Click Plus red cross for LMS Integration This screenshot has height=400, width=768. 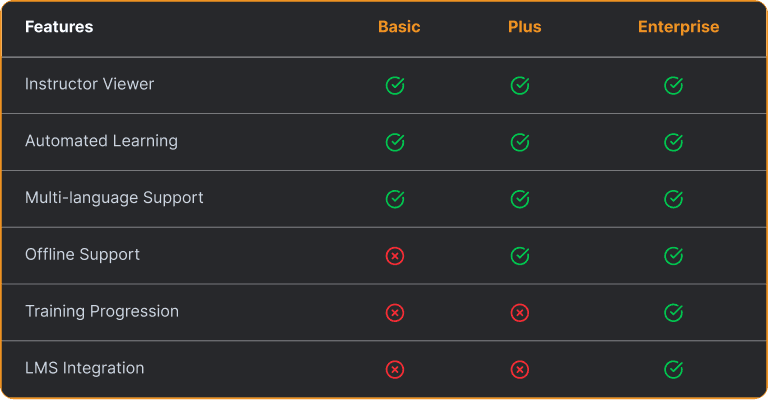pos(520,370)
